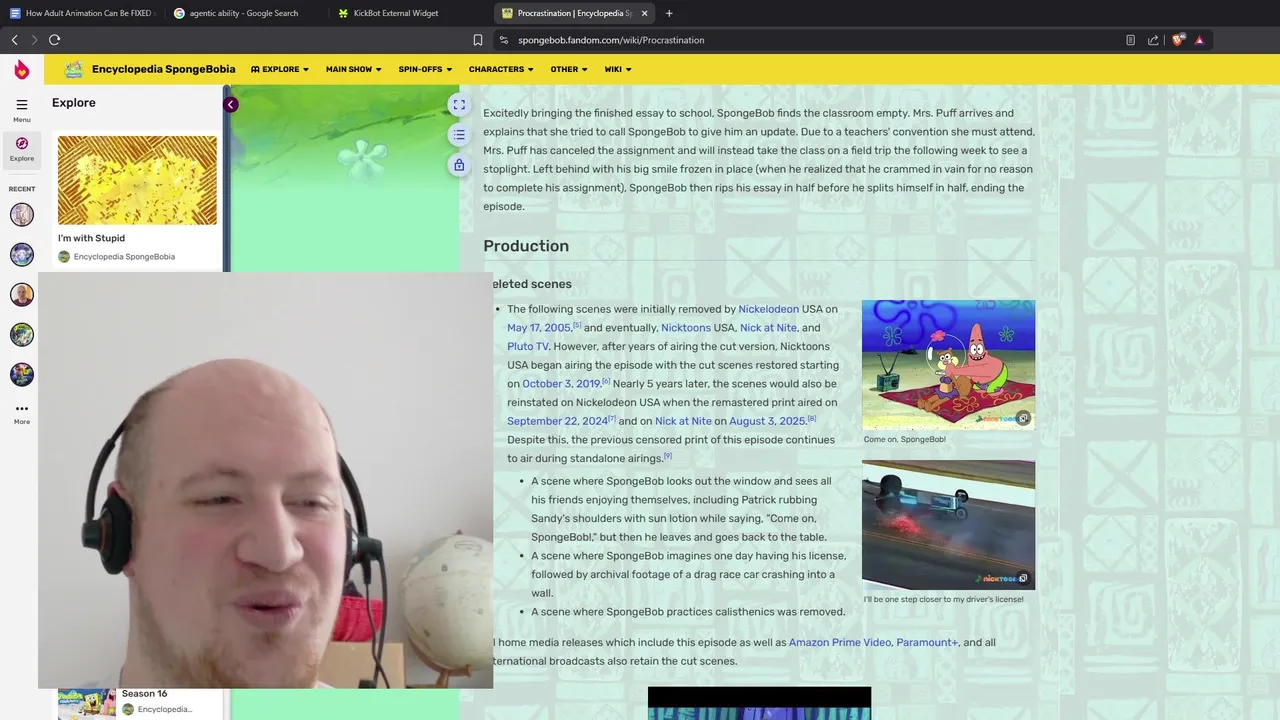Toggle fullscreen content width icon

point(459,105)
